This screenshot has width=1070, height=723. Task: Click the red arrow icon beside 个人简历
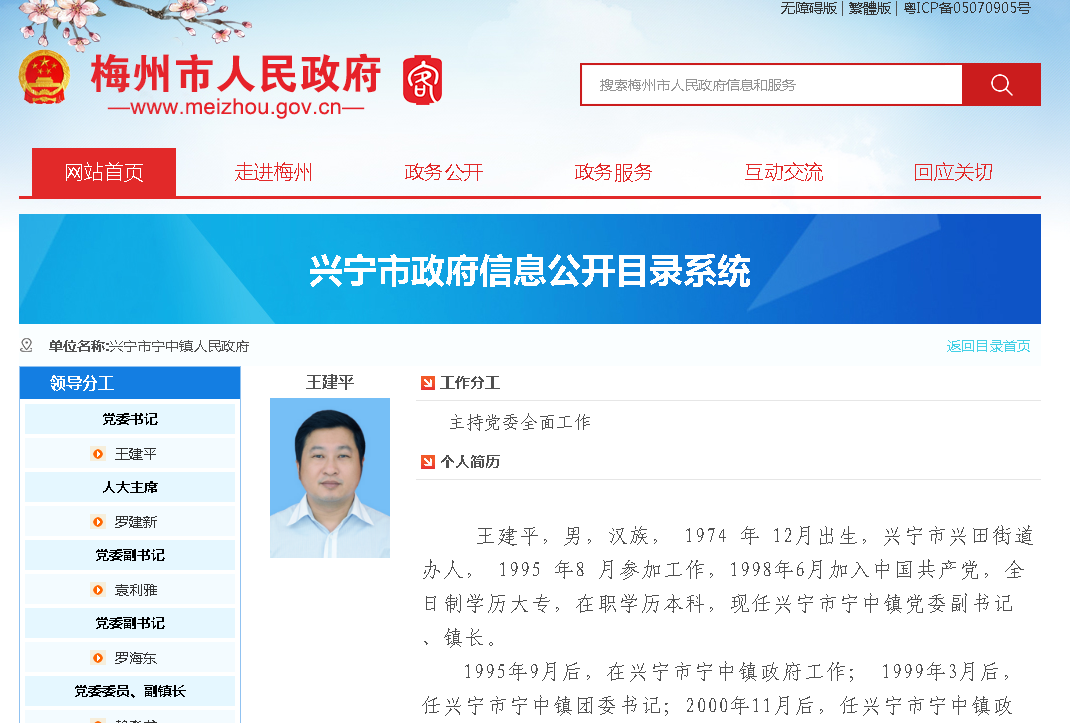tap(428, 462)
